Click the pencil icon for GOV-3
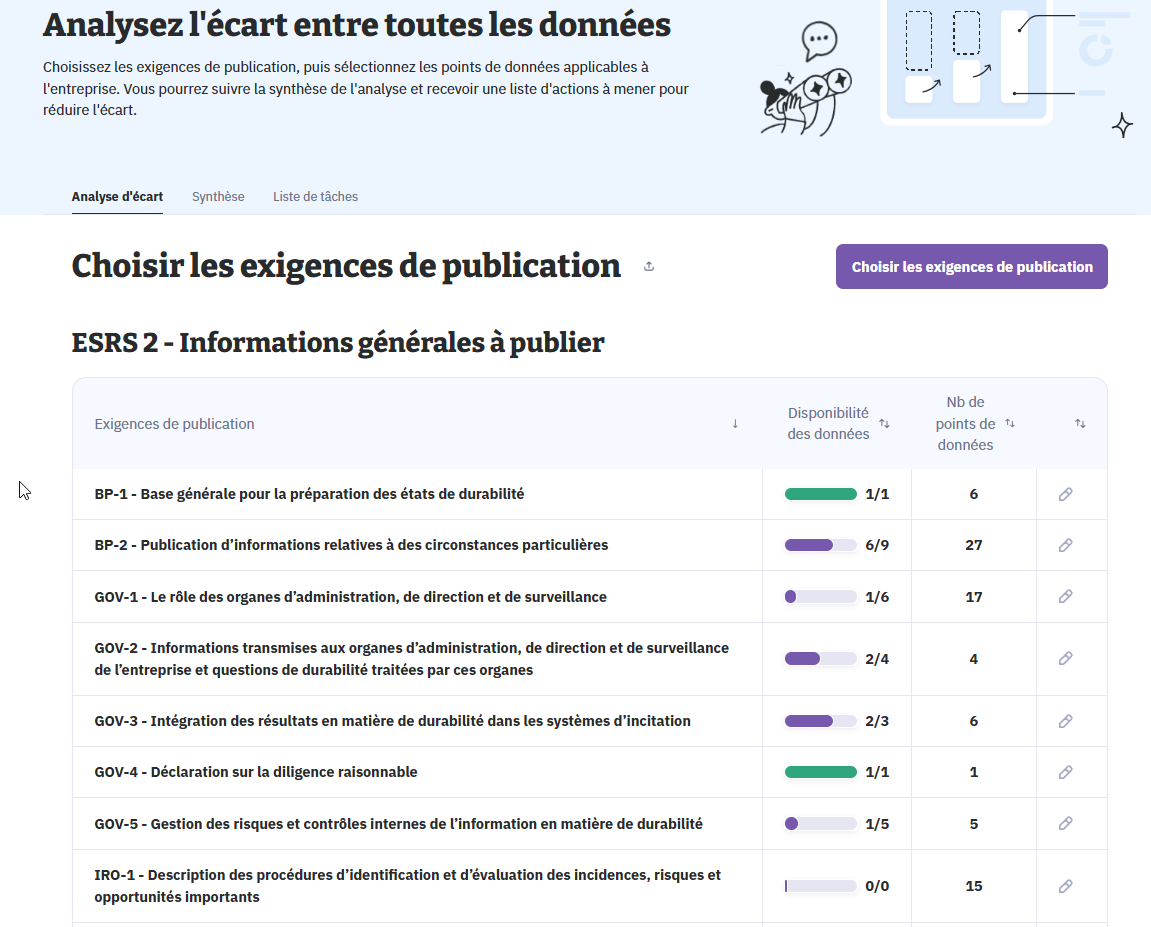The width and height of the screenshot is (1151, 927). (1065, 721)
